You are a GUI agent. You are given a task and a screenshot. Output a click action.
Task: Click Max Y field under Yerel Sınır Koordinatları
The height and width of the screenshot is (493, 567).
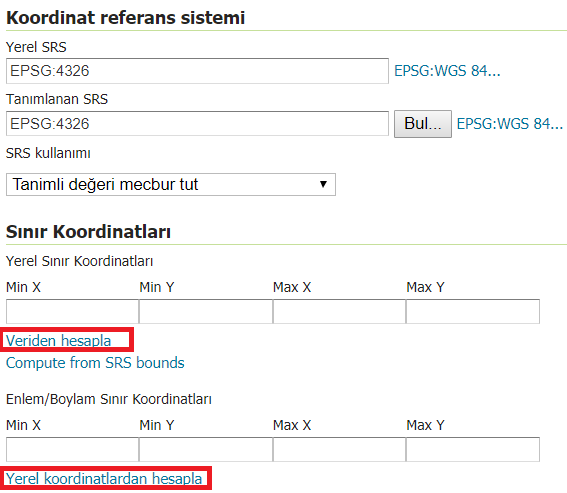coord(473,311)
